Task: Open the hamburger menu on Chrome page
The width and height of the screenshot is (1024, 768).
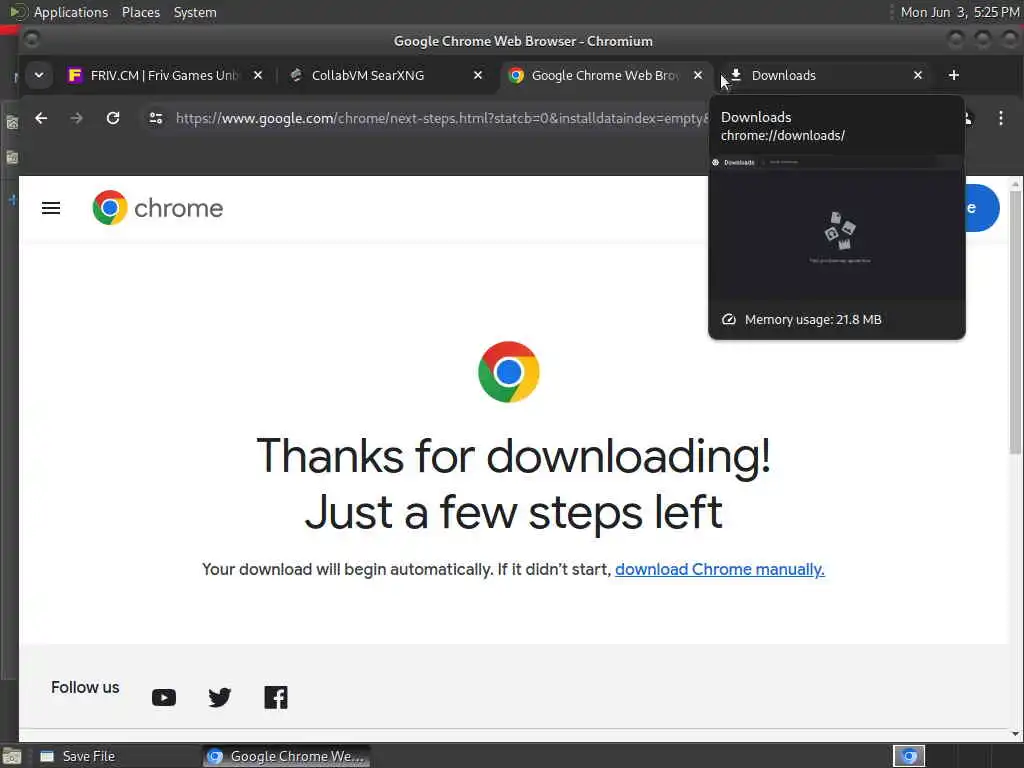Action: (51, 208)
